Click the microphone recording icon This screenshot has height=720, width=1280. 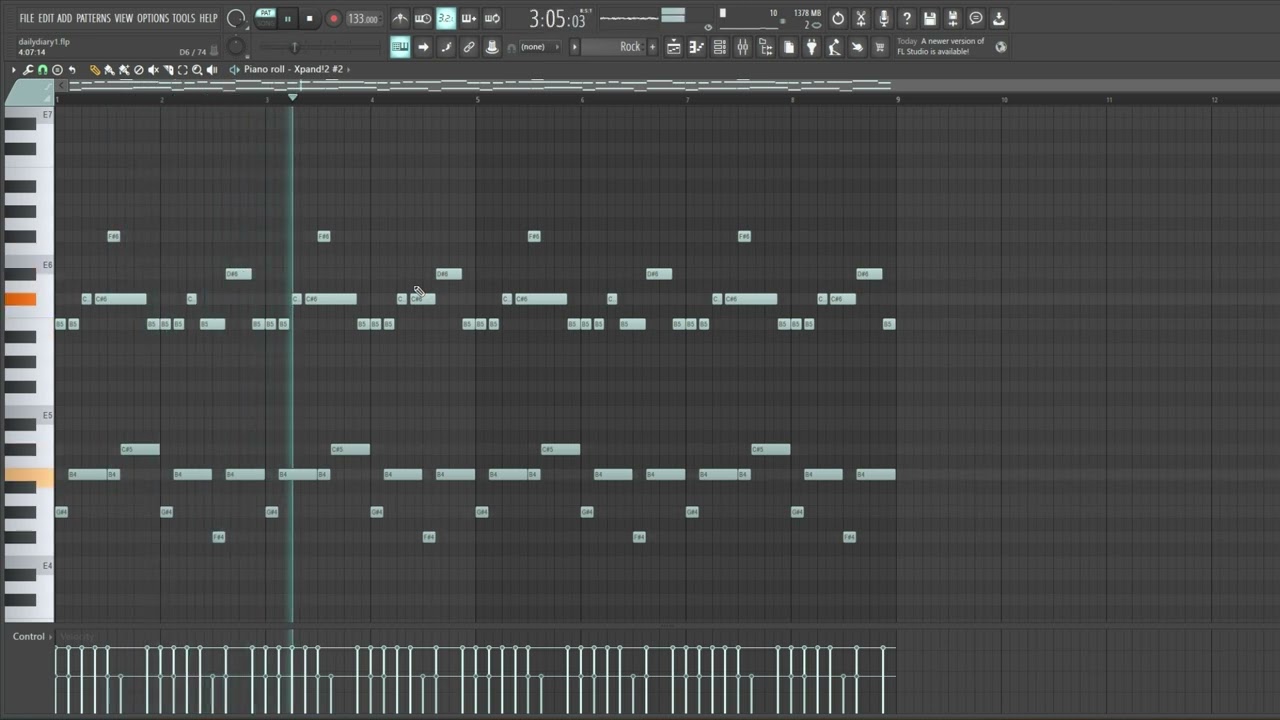884,18
